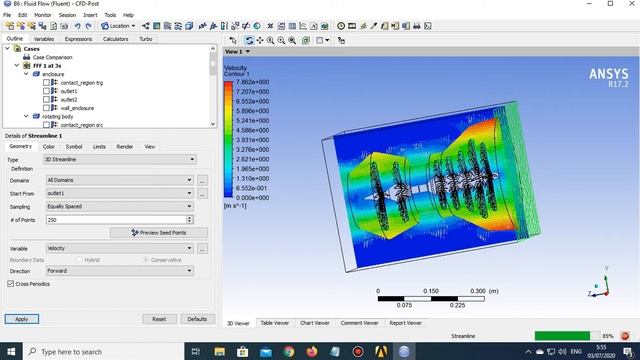Screen dimensions: 640x360
Task: Open the Variable dropdown showing Velocity
Action: click(120, 248)
